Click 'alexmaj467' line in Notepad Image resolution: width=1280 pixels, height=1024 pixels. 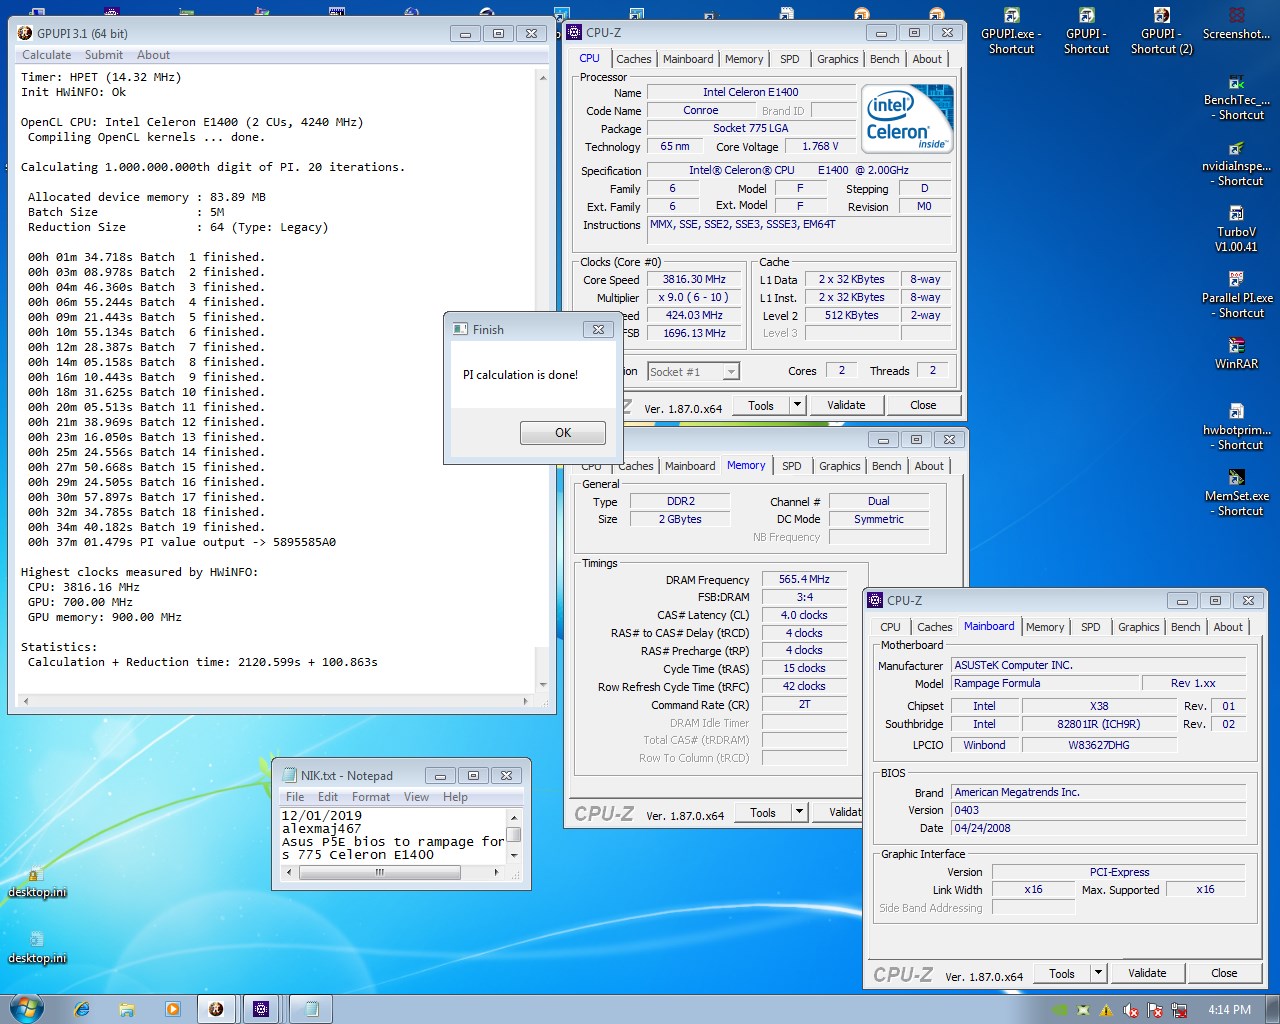point(322,828)
